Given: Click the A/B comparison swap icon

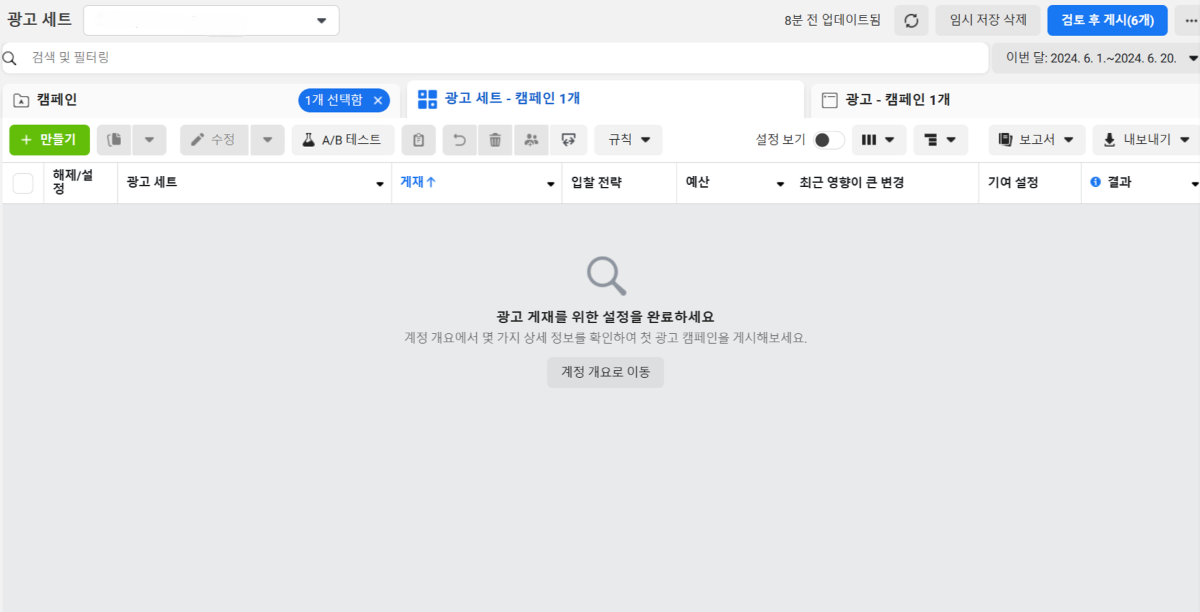Looking at the screenshot, I should click(568, 139).
